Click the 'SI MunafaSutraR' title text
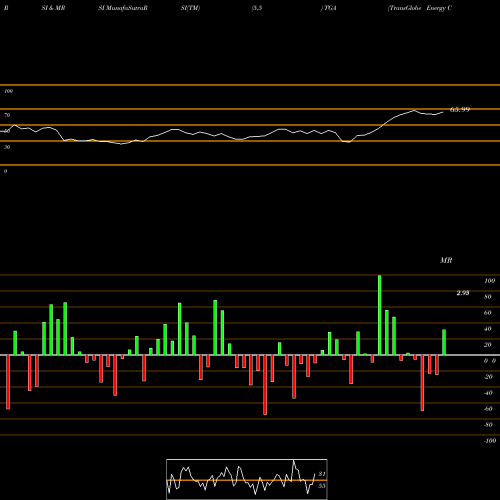Viewport: 500px width, 500px height. coord(123,8)
